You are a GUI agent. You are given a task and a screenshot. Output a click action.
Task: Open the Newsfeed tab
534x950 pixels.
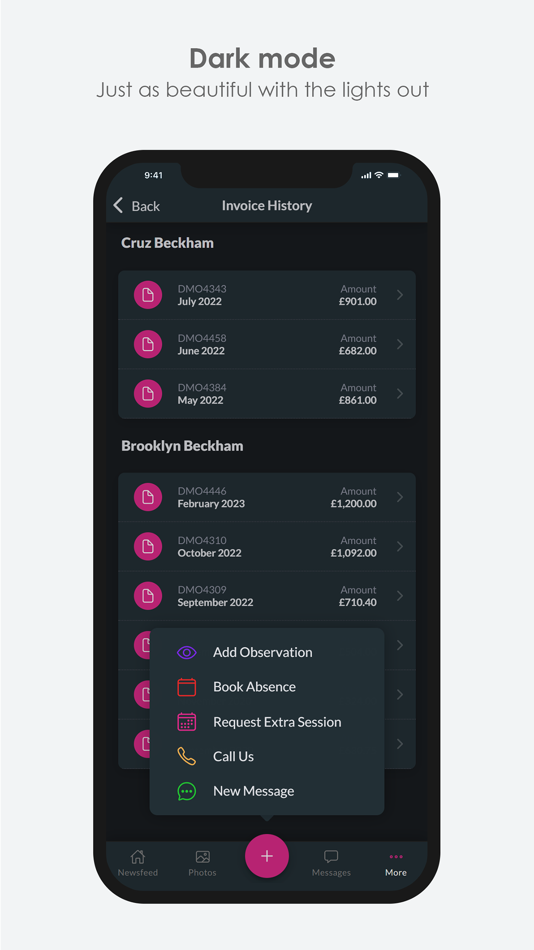tap(138, 863)
